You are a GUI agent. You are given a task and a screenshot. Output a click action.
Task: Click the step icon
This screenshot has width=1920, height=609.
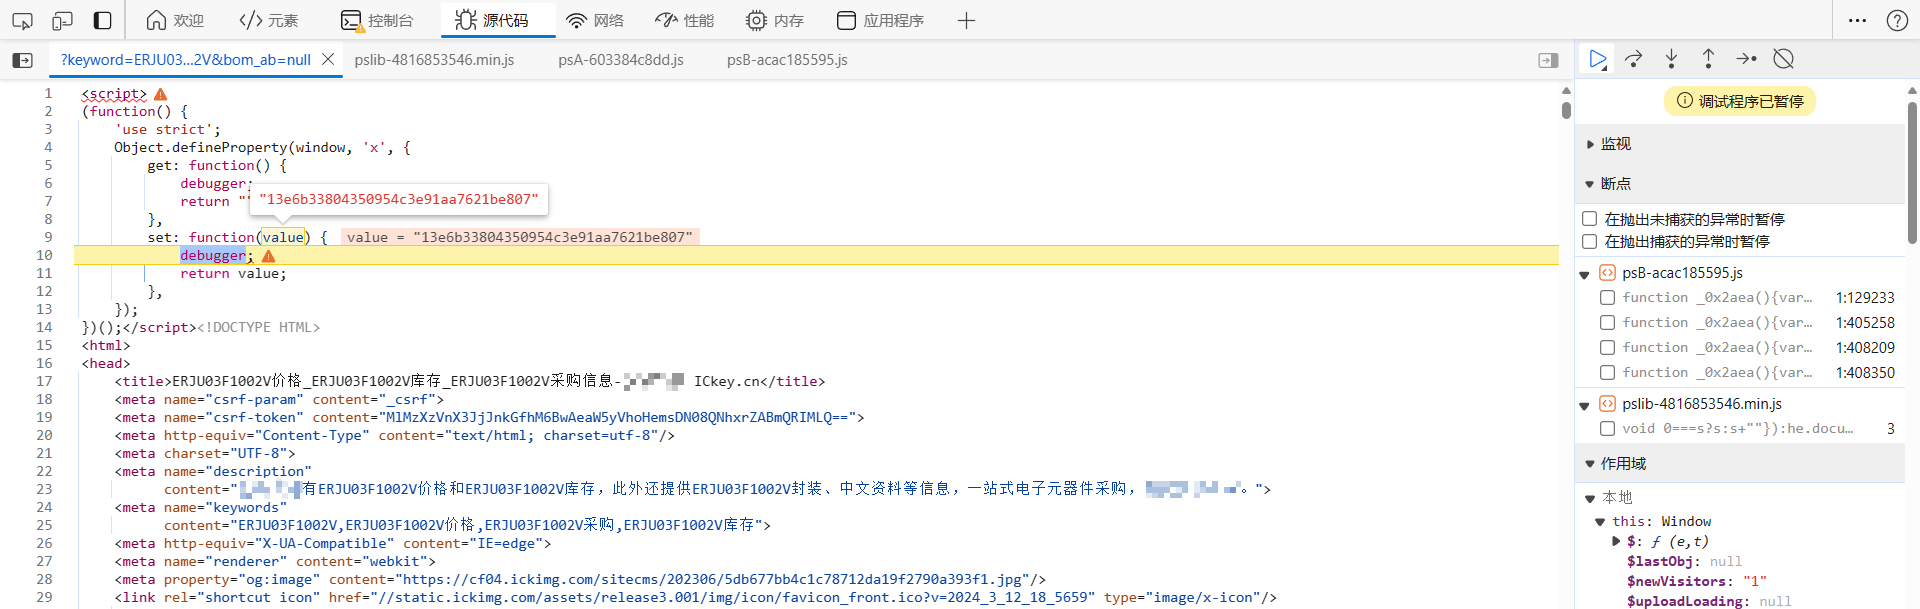click(1746, 60)
